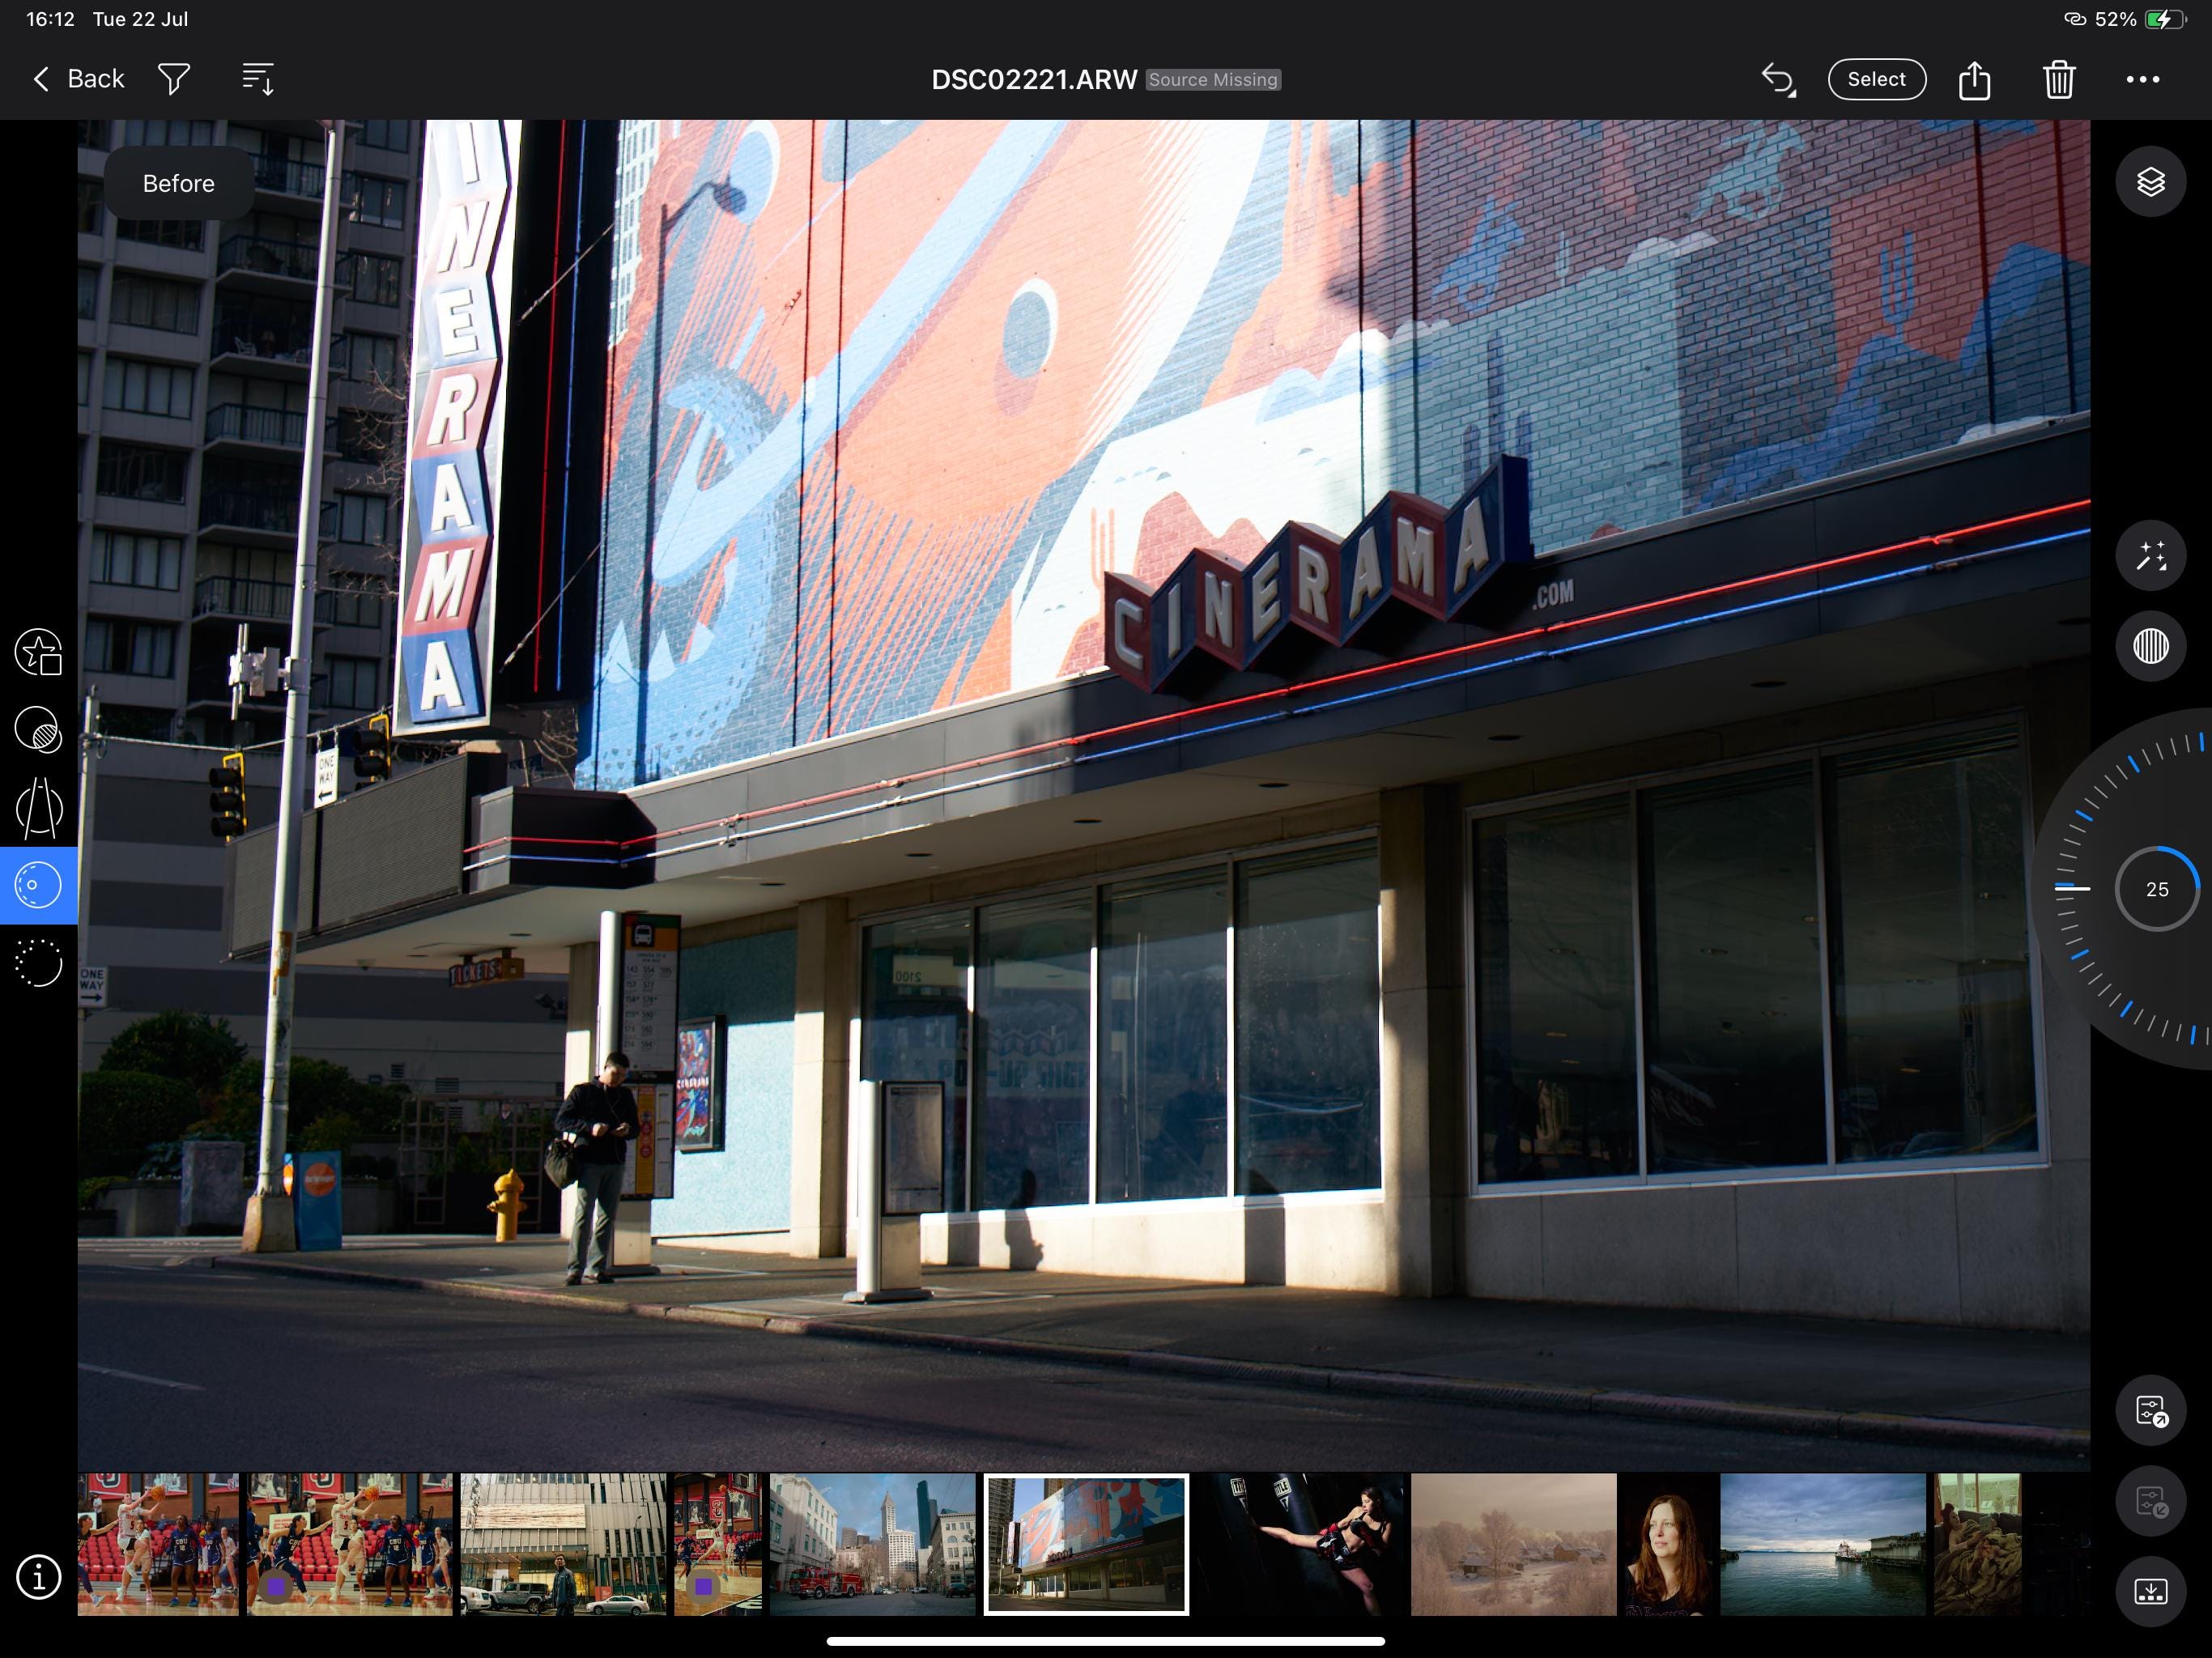The image size is (2212, 1658).
Task: Tap the Select button
Action: tap(1876, 79)
